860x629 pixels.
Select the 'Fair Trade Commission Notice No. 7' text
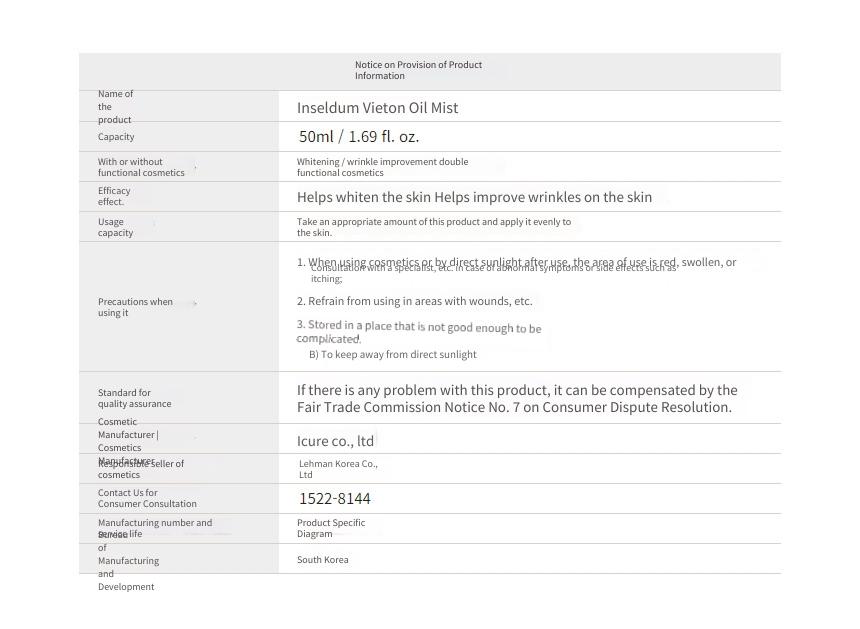point(408,407)
